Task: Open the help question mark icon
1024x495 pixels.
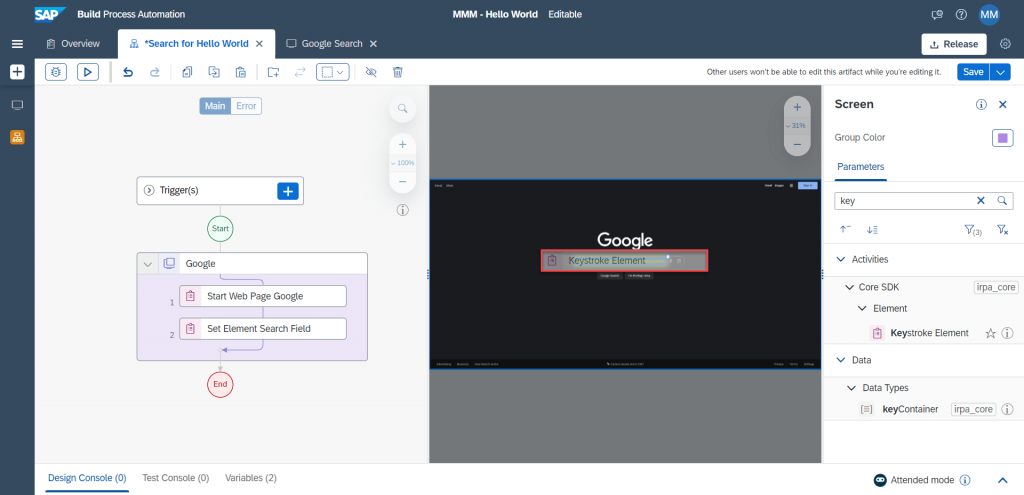Action: [x=961, y=14]
